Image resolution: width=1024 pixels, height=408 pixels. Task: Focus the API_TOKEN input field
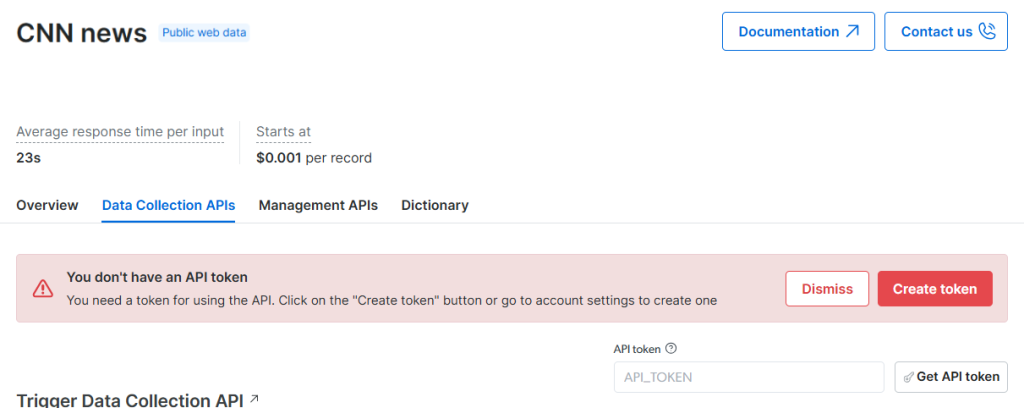[x=749, y=377]
